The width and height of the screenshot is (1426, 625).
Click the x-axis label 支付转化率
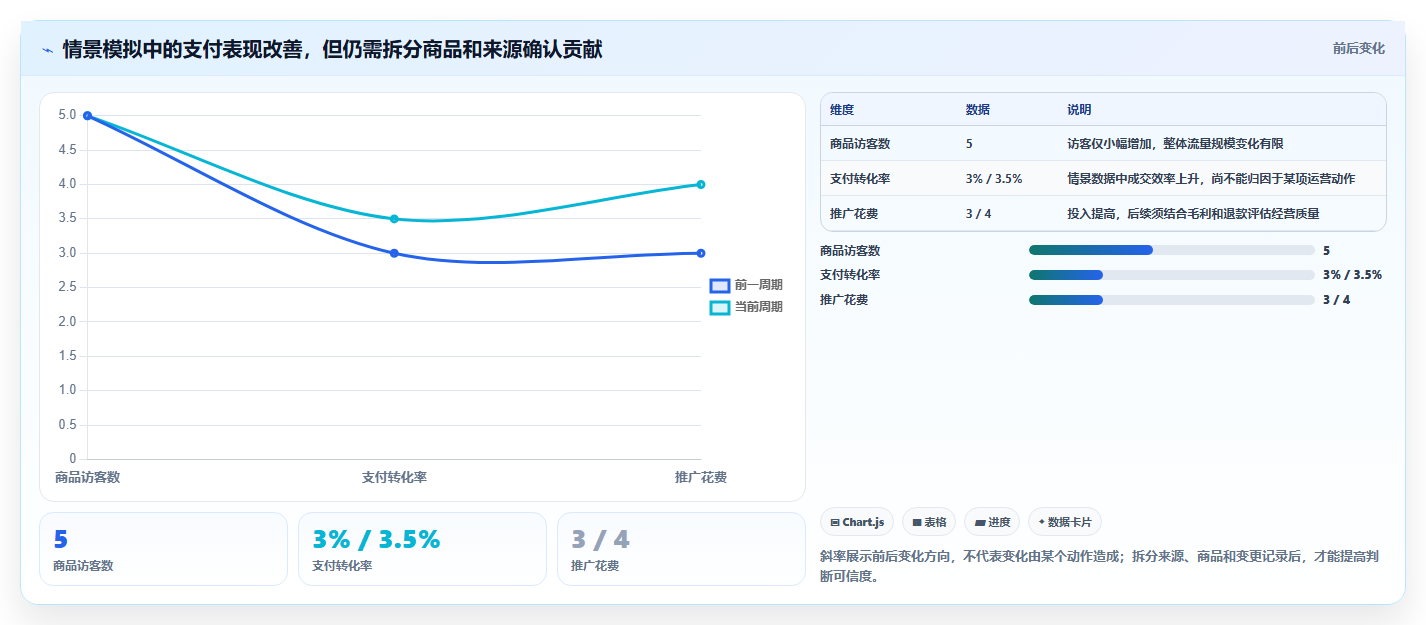coord(394,478)
